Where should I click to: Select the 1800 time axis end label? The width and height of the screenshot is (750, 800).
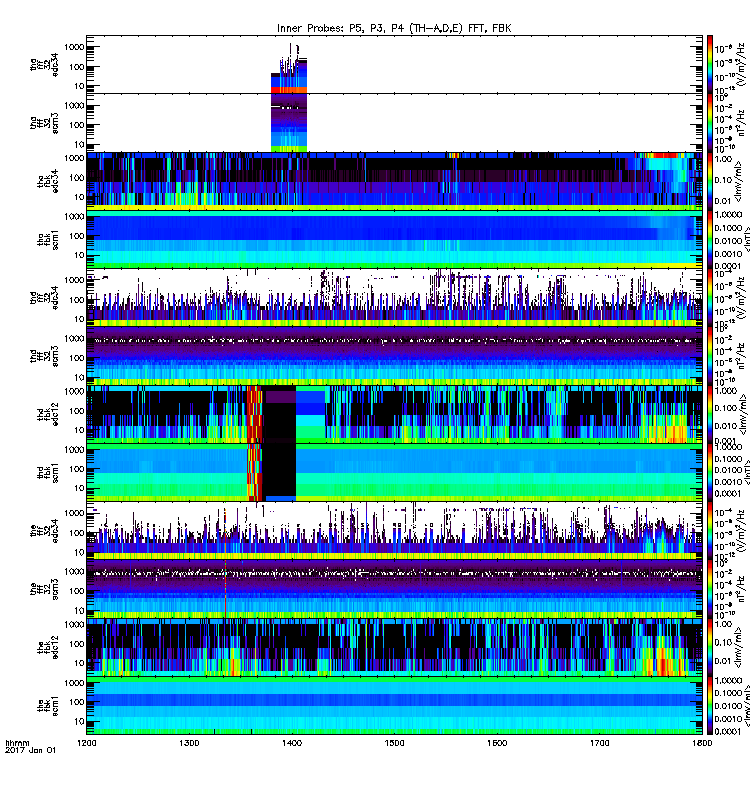702,743
